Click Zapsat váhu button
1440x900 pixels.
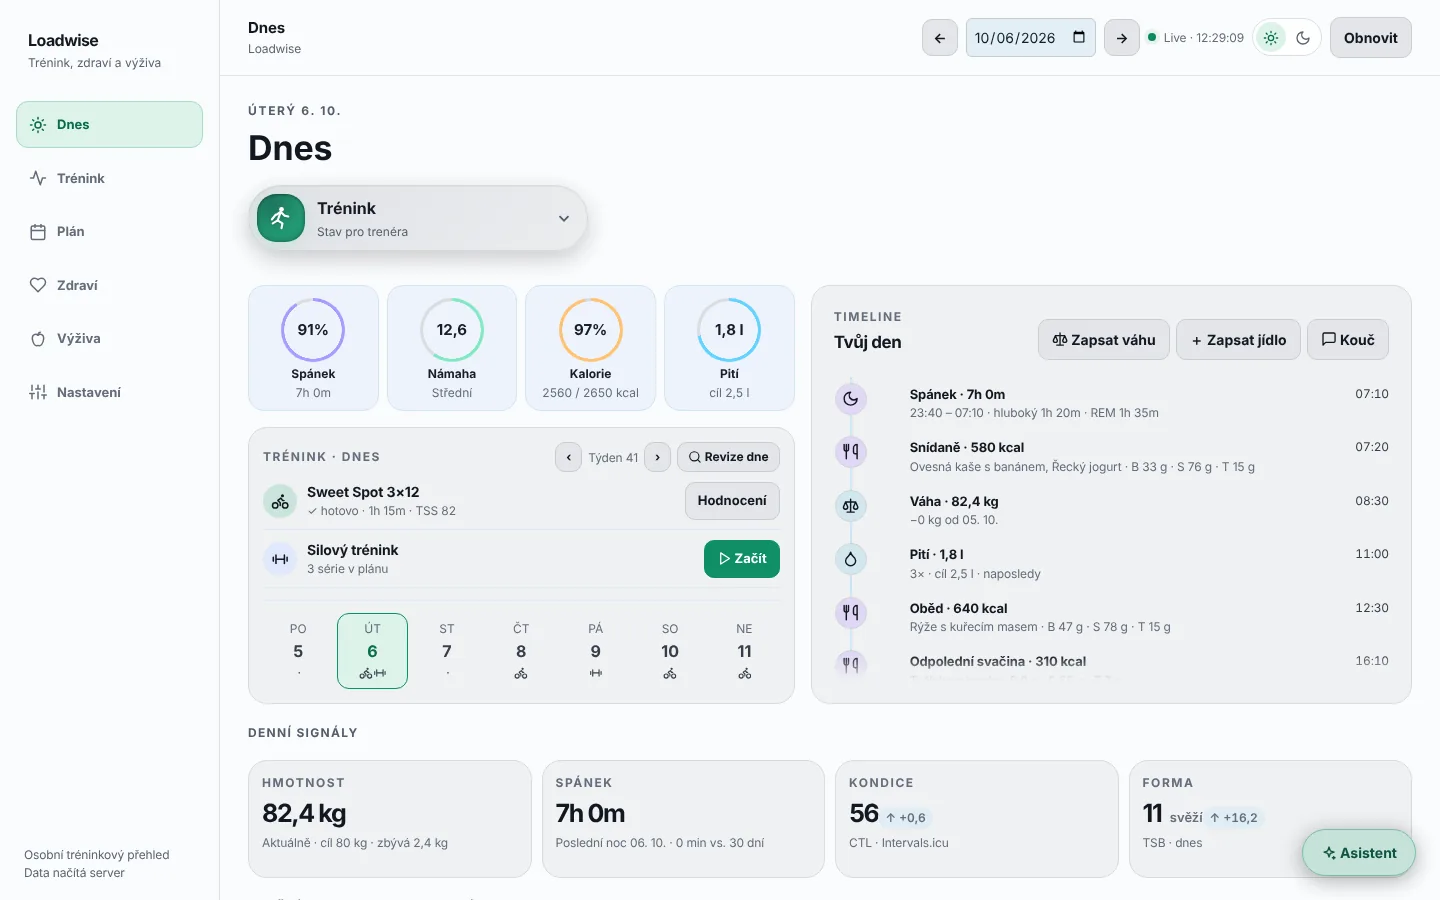[x=1103, y=340]
